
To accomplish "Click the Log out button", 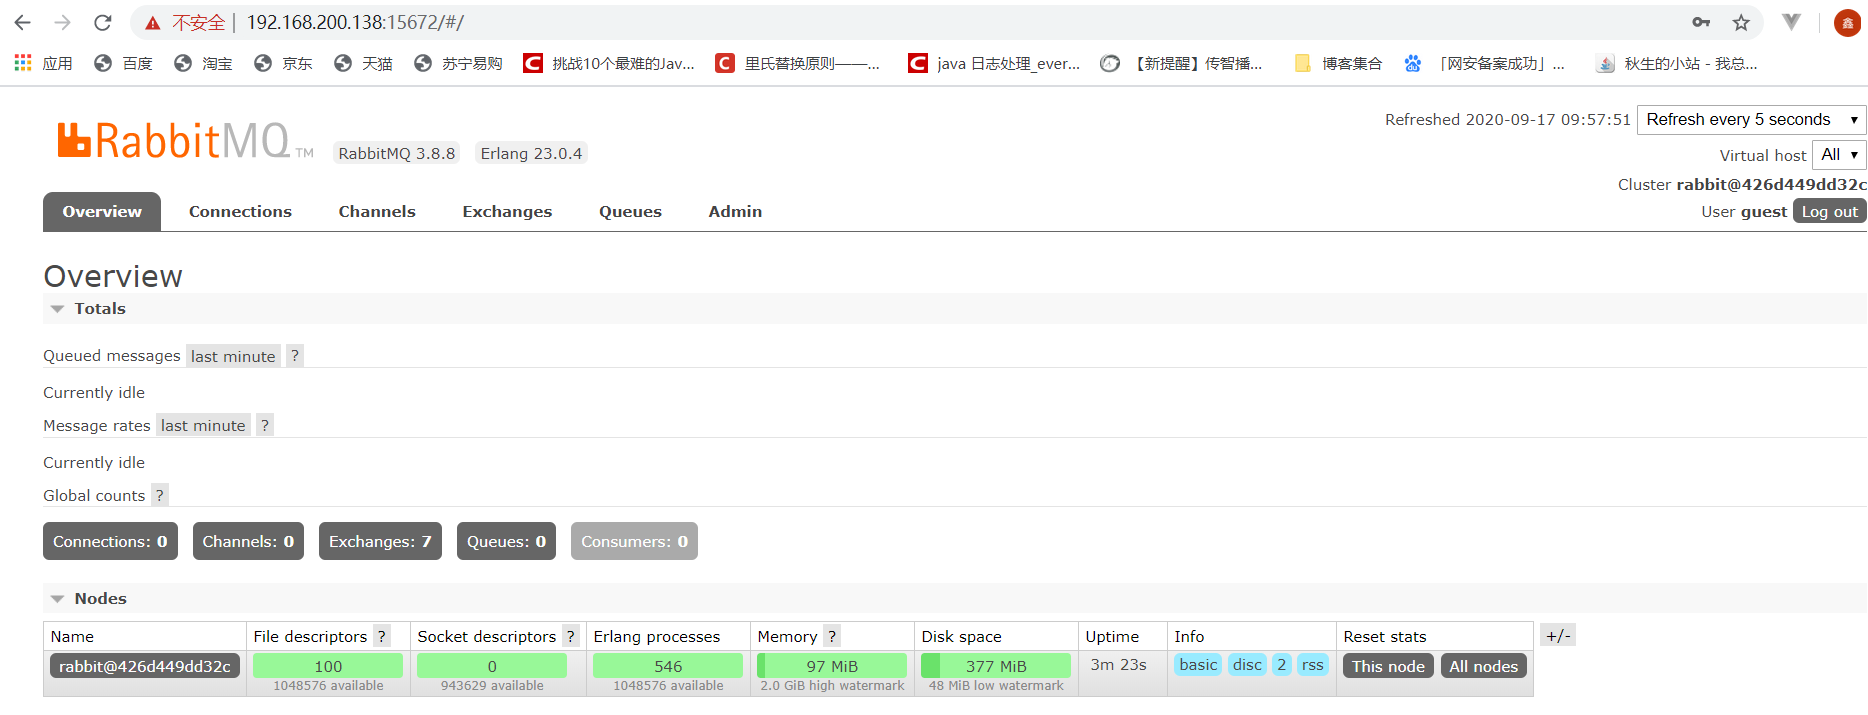I will (x=1828, y=212).
